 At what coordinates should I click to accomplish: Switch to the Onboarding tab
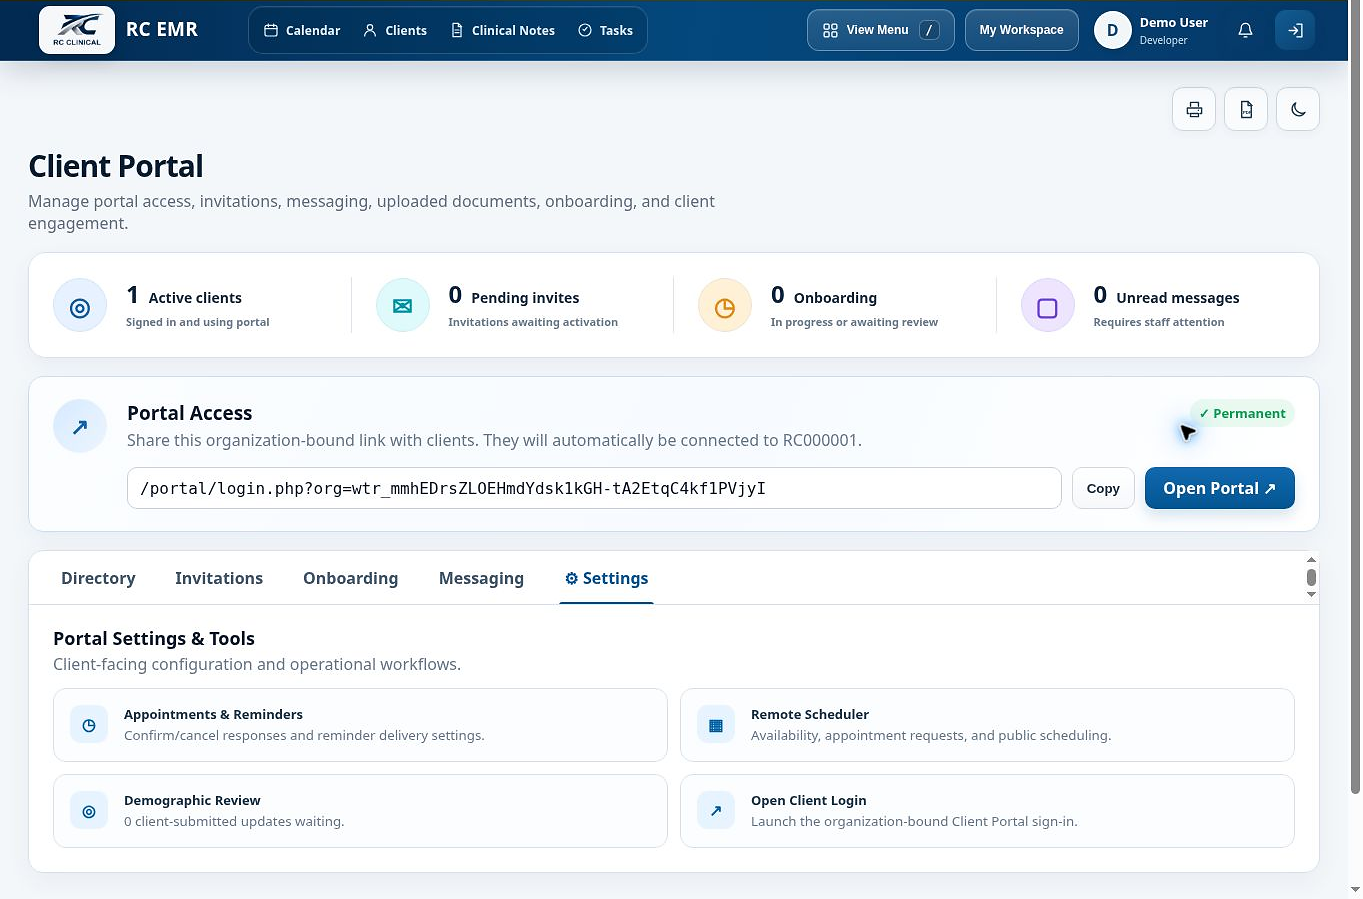(351, 578)
